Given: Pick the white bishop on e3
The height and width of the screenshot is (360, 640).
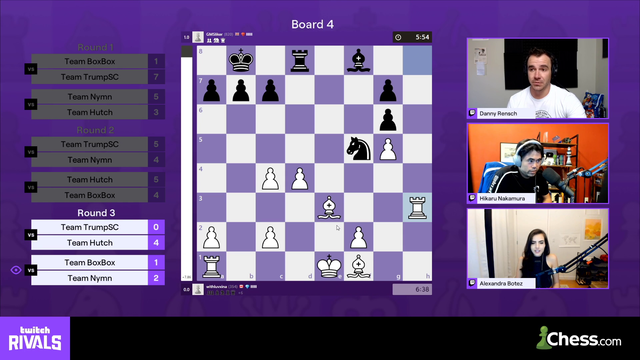Looking at the screenshot, I should click(329, 207).
